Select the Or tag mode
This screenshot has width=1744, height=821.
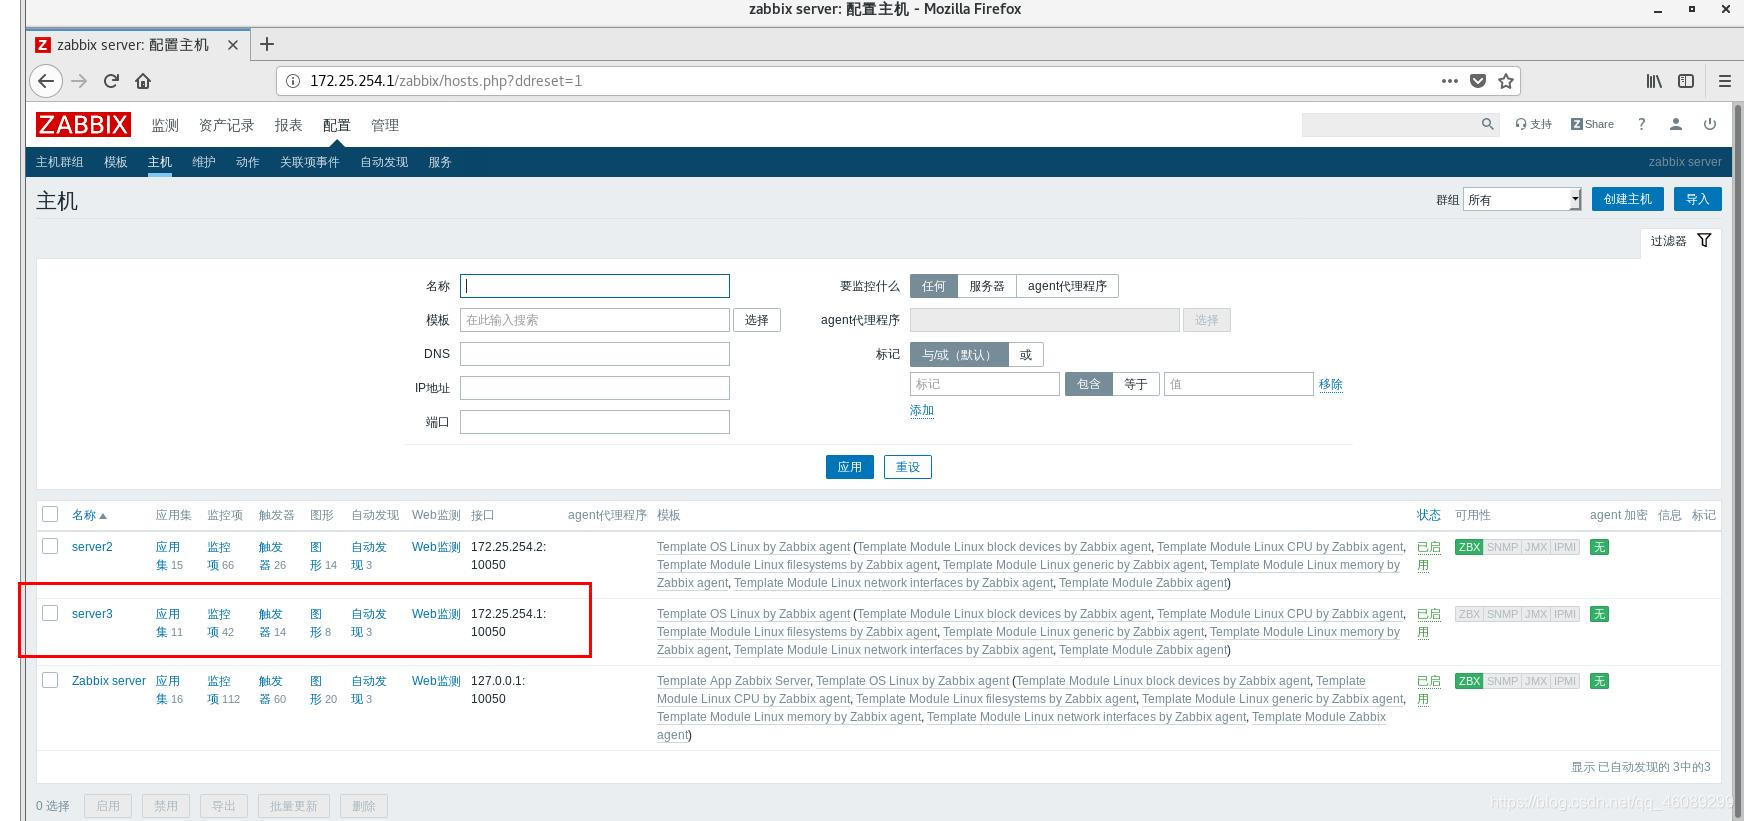coord(1026,354)
